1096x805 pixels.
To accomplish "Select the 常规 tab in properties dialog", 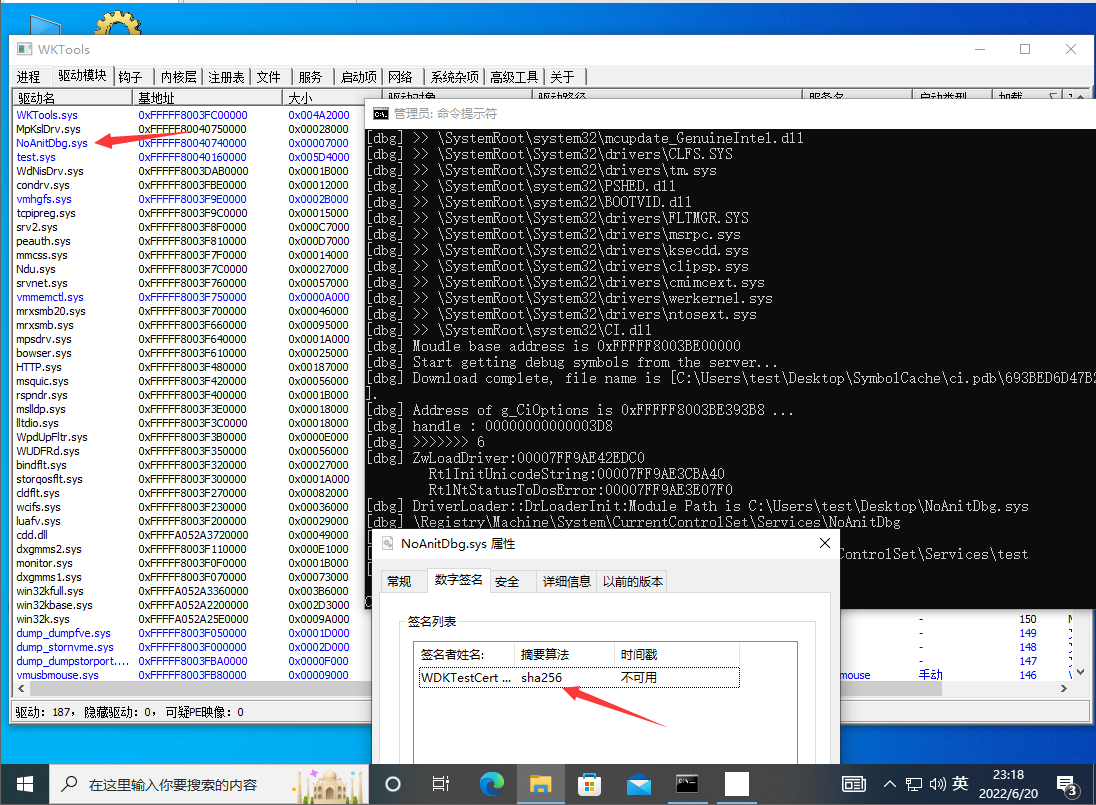I will [x=399, y=581].
